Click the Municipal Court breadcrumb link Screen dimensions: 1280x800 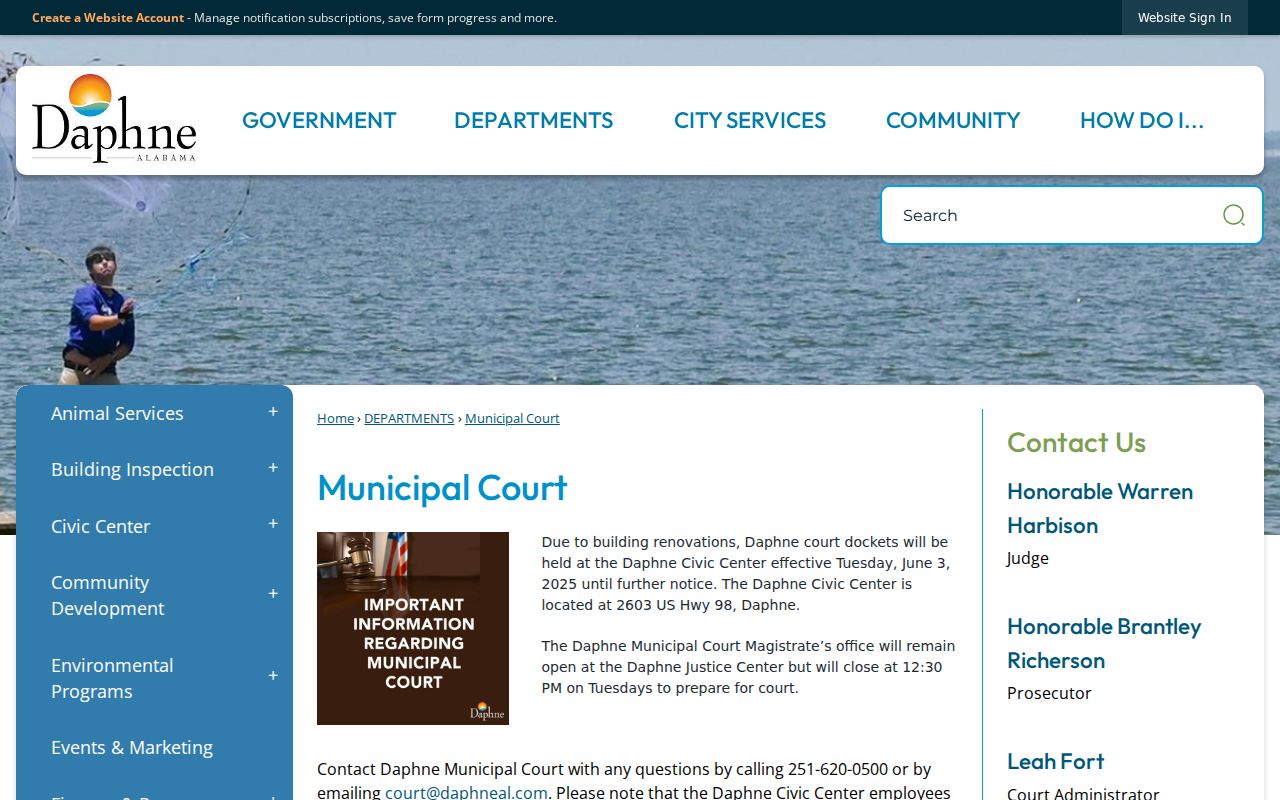512,418
